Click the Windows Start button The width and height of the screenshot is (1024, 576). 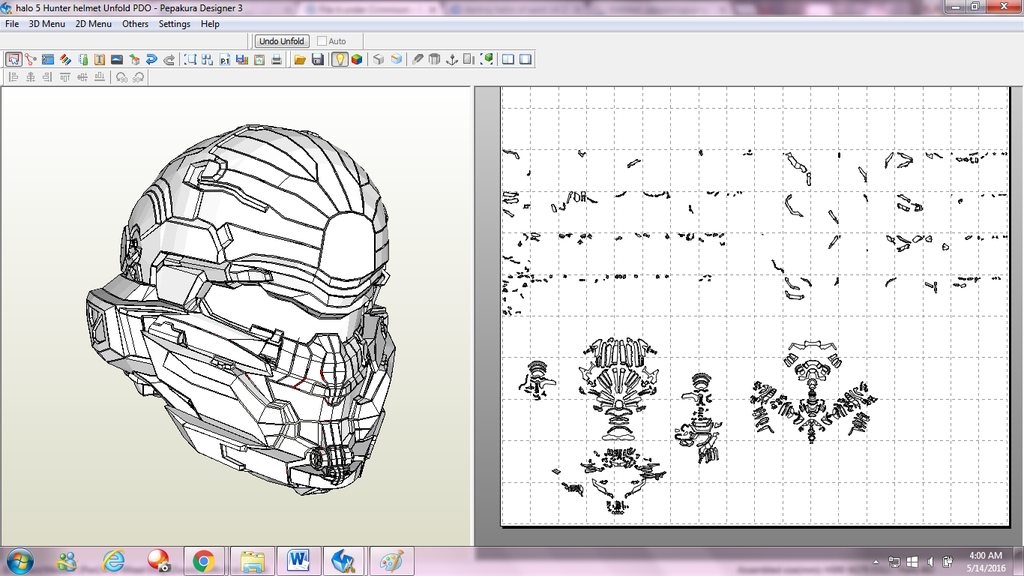click(x=19, y=560)
